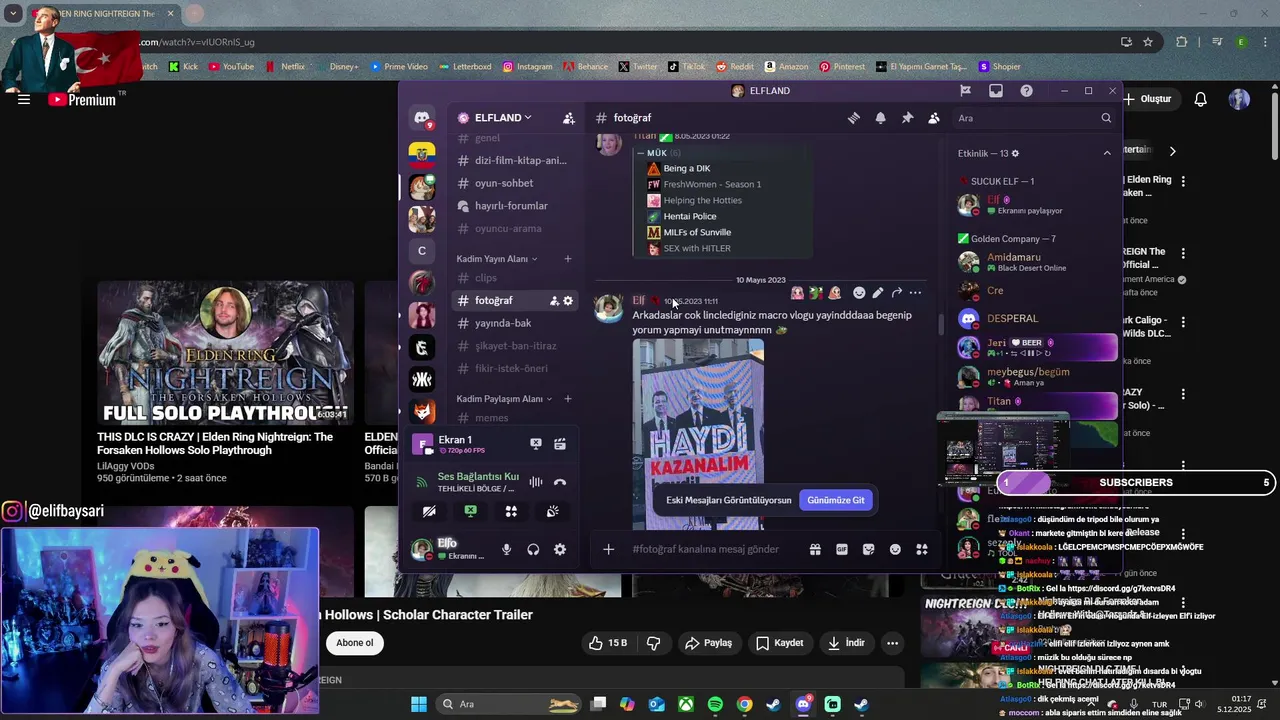Open ELFLAND server dropdown menu

pos(504,118)
